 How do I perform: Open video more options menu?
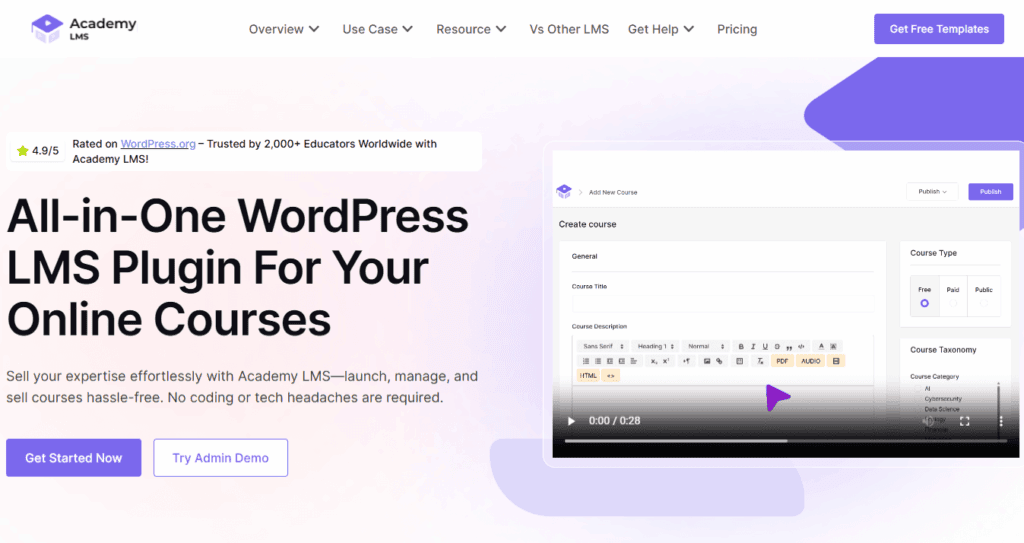pos(1000,421)
